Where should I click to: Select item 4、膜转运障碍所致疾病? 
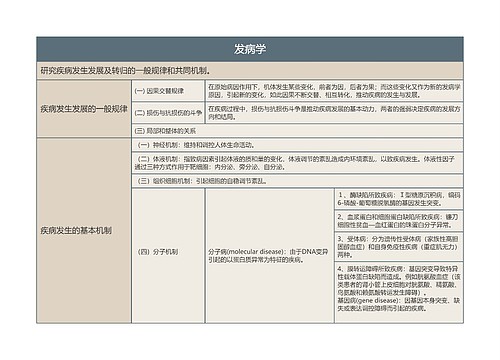(399, 293)
